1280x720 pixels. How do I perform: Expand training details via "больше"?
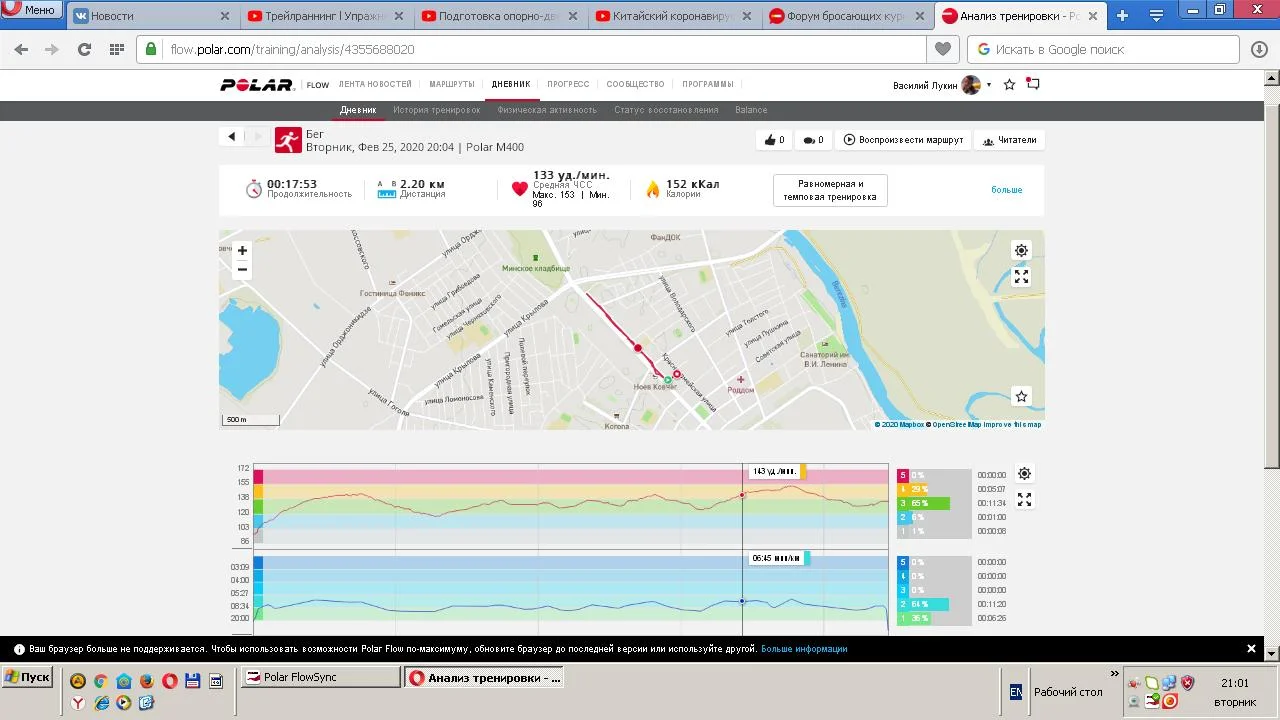point(1006,190)
